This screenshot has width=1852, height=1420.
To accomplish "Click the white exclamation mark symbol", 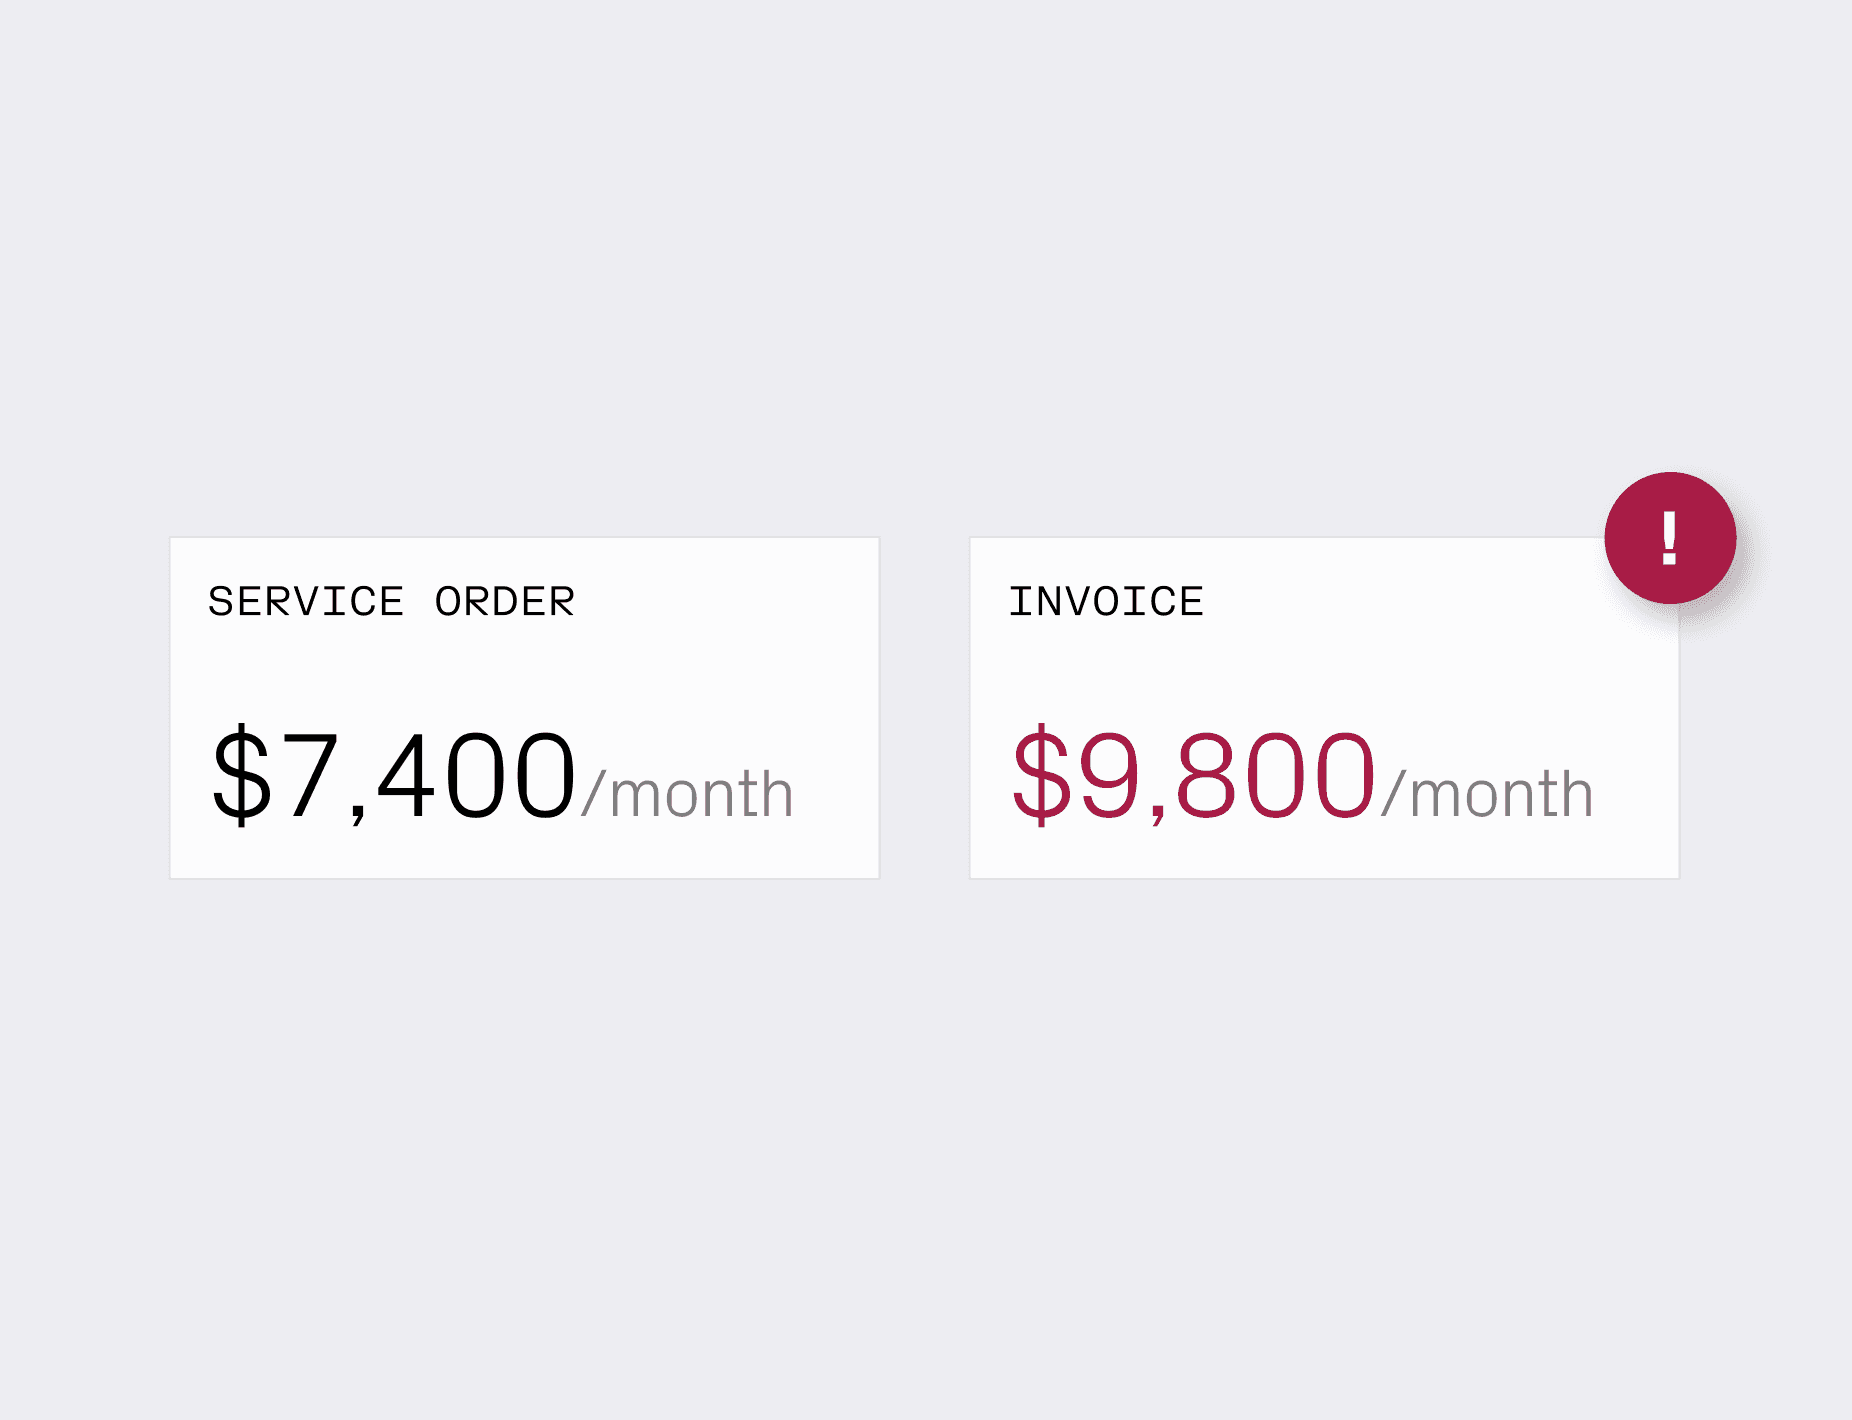I will click(1669, 538).
